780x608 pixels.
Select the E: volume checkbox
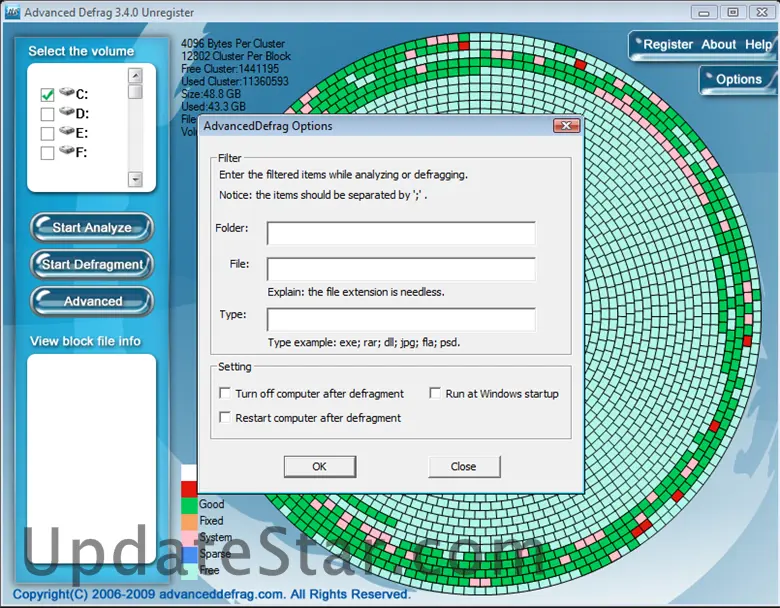tap(47, 134)
